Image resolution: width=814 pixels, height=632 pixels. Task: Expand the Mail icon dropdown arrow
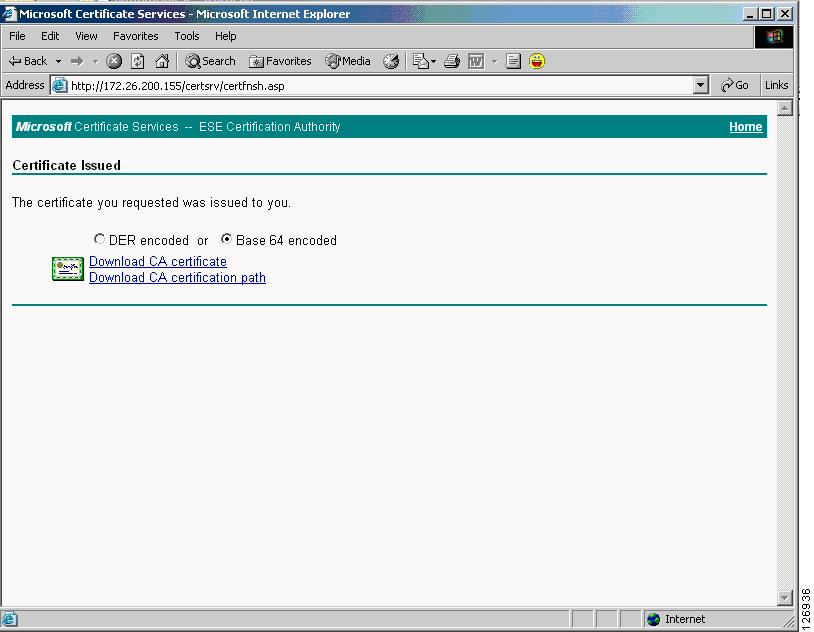(433, 61)
